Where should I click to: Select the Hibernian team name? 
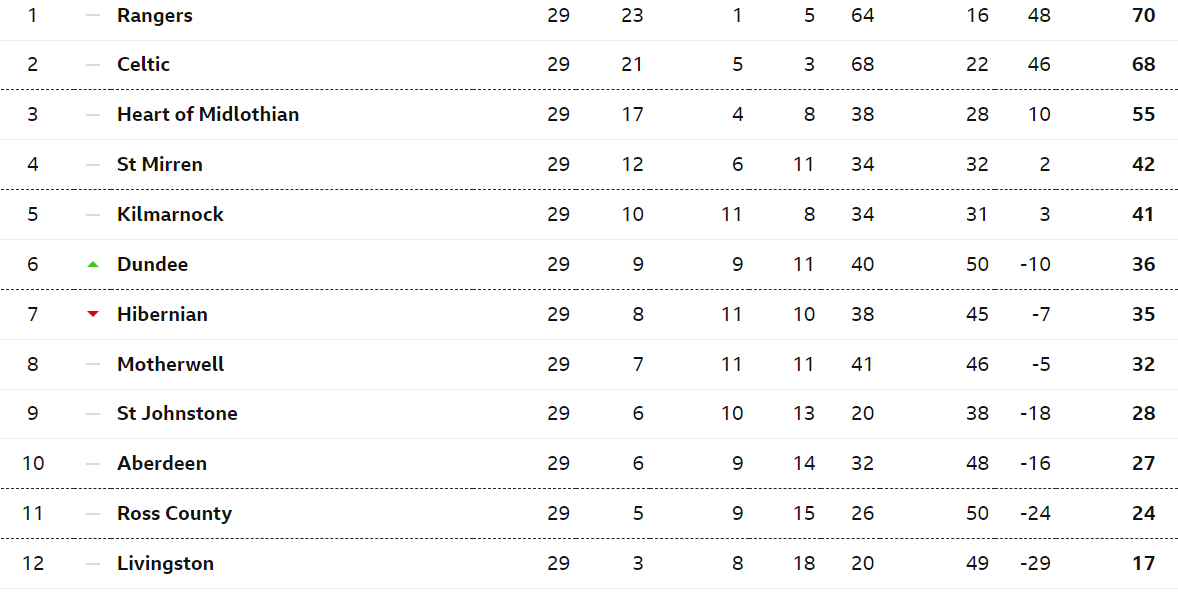pos(162,314)
